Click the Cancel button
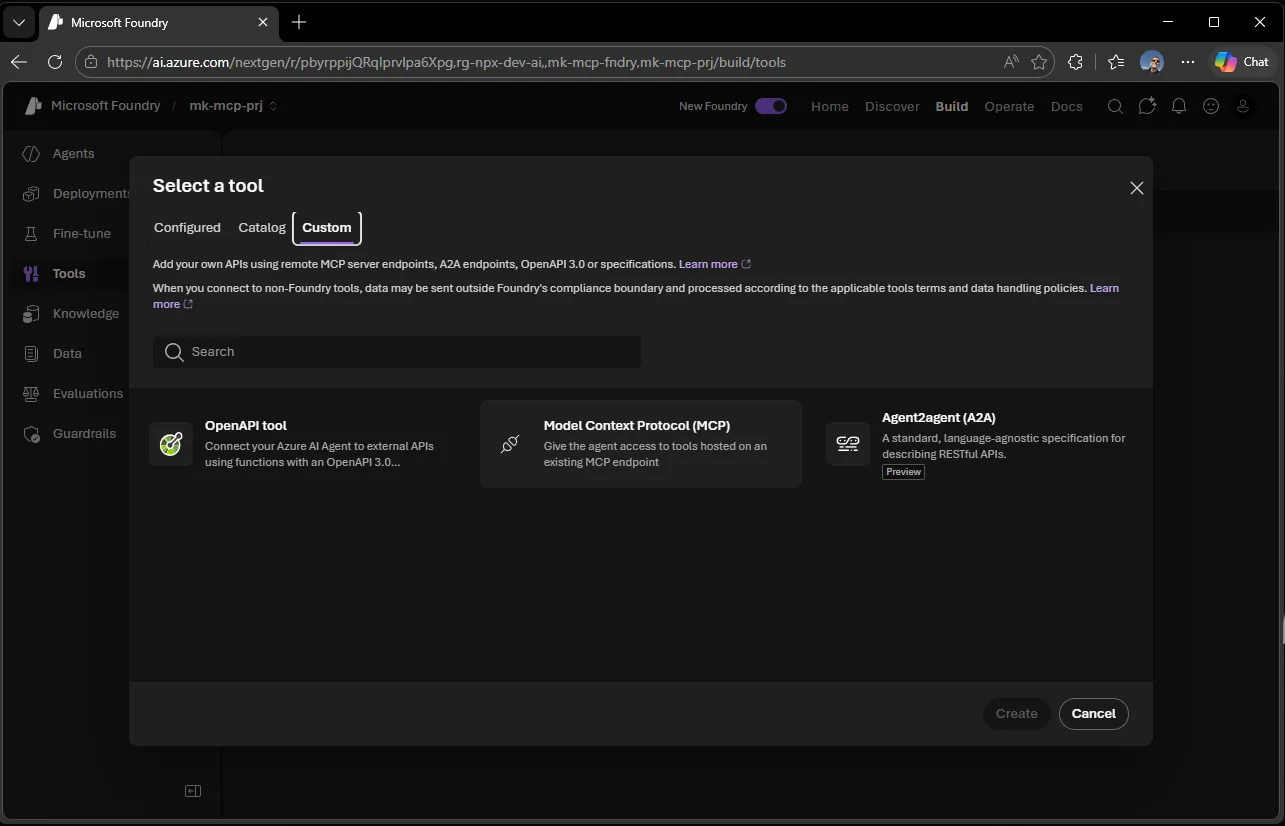1285x826 pixels. click(x=1094, y=714)
